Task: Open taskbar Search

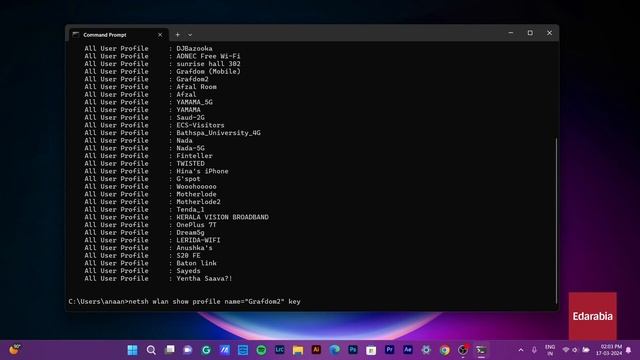Action: (151, 350)
